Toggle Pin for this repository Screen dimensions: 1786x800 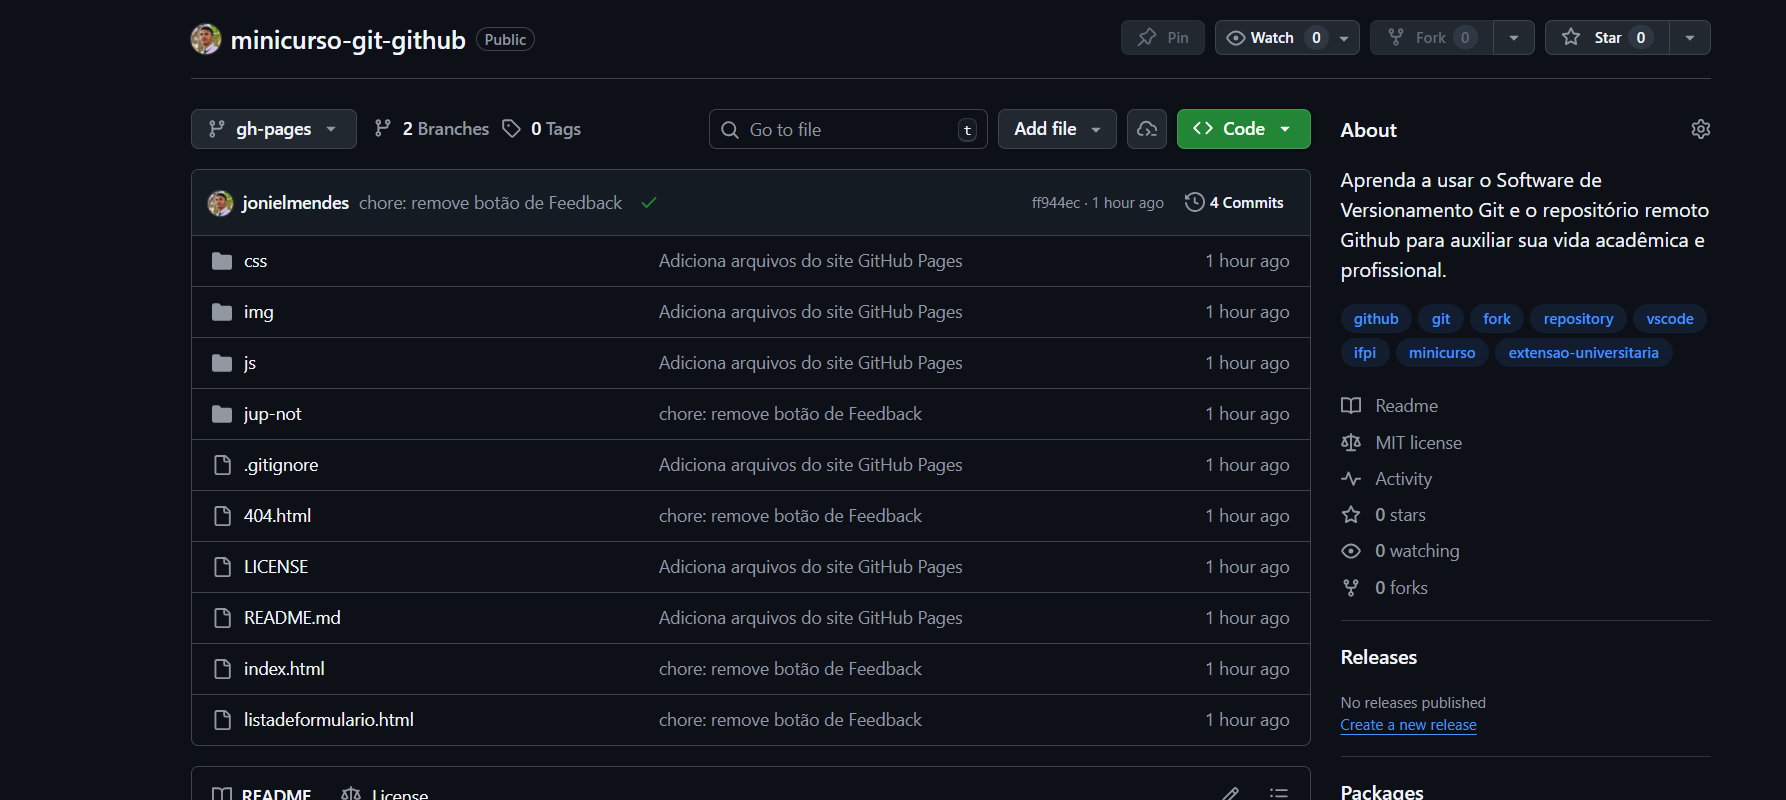pos(1162,38)
